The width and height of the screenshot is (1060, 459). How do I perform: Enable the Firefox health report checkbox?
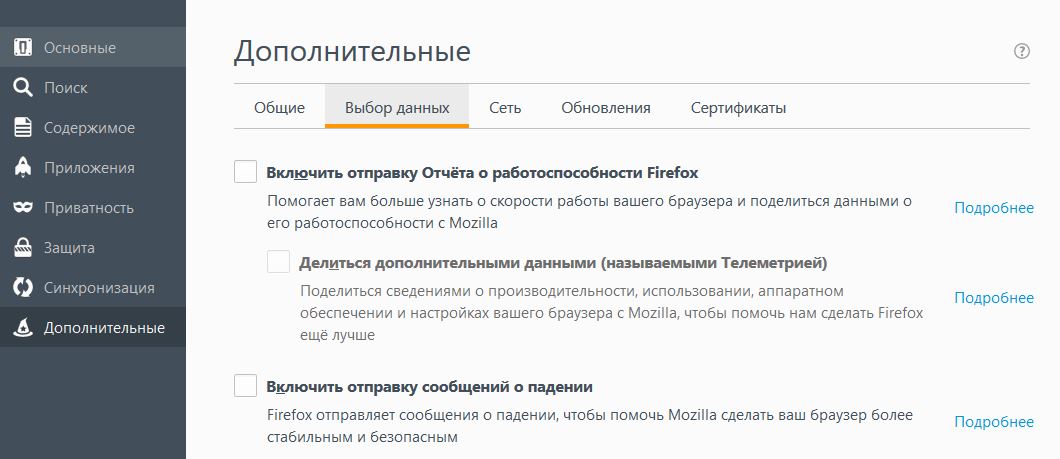pyautogui.click(x=245, y=172)
